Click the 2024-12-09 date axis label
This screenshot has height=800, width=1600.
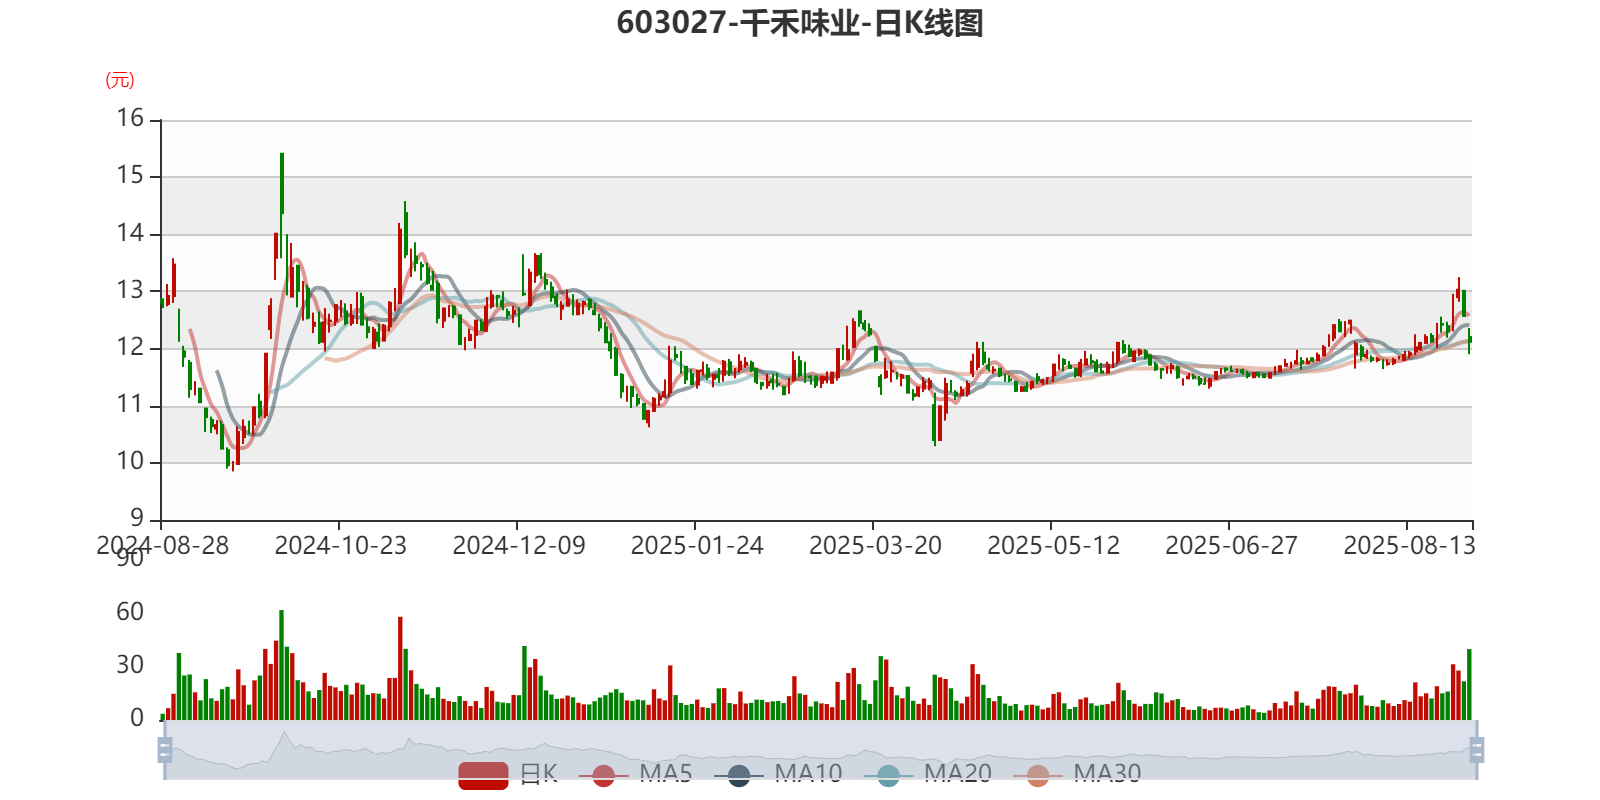[x=518, y=545]
